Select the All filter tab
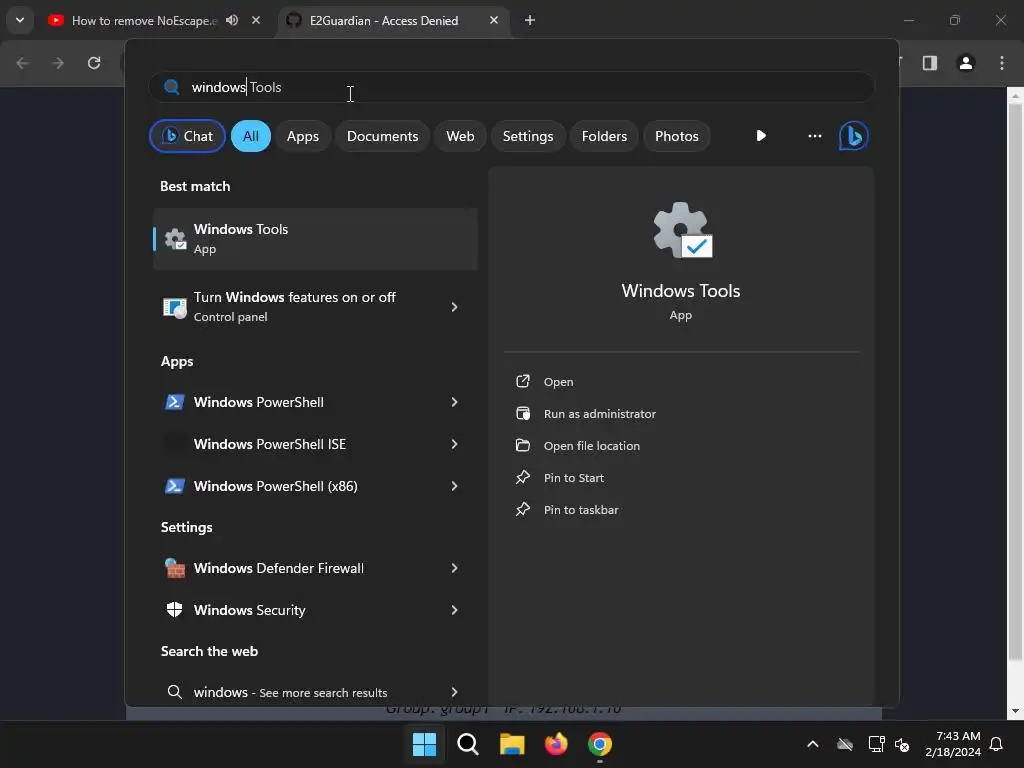The image size is (1024, 768). click(x=251, y=136)
